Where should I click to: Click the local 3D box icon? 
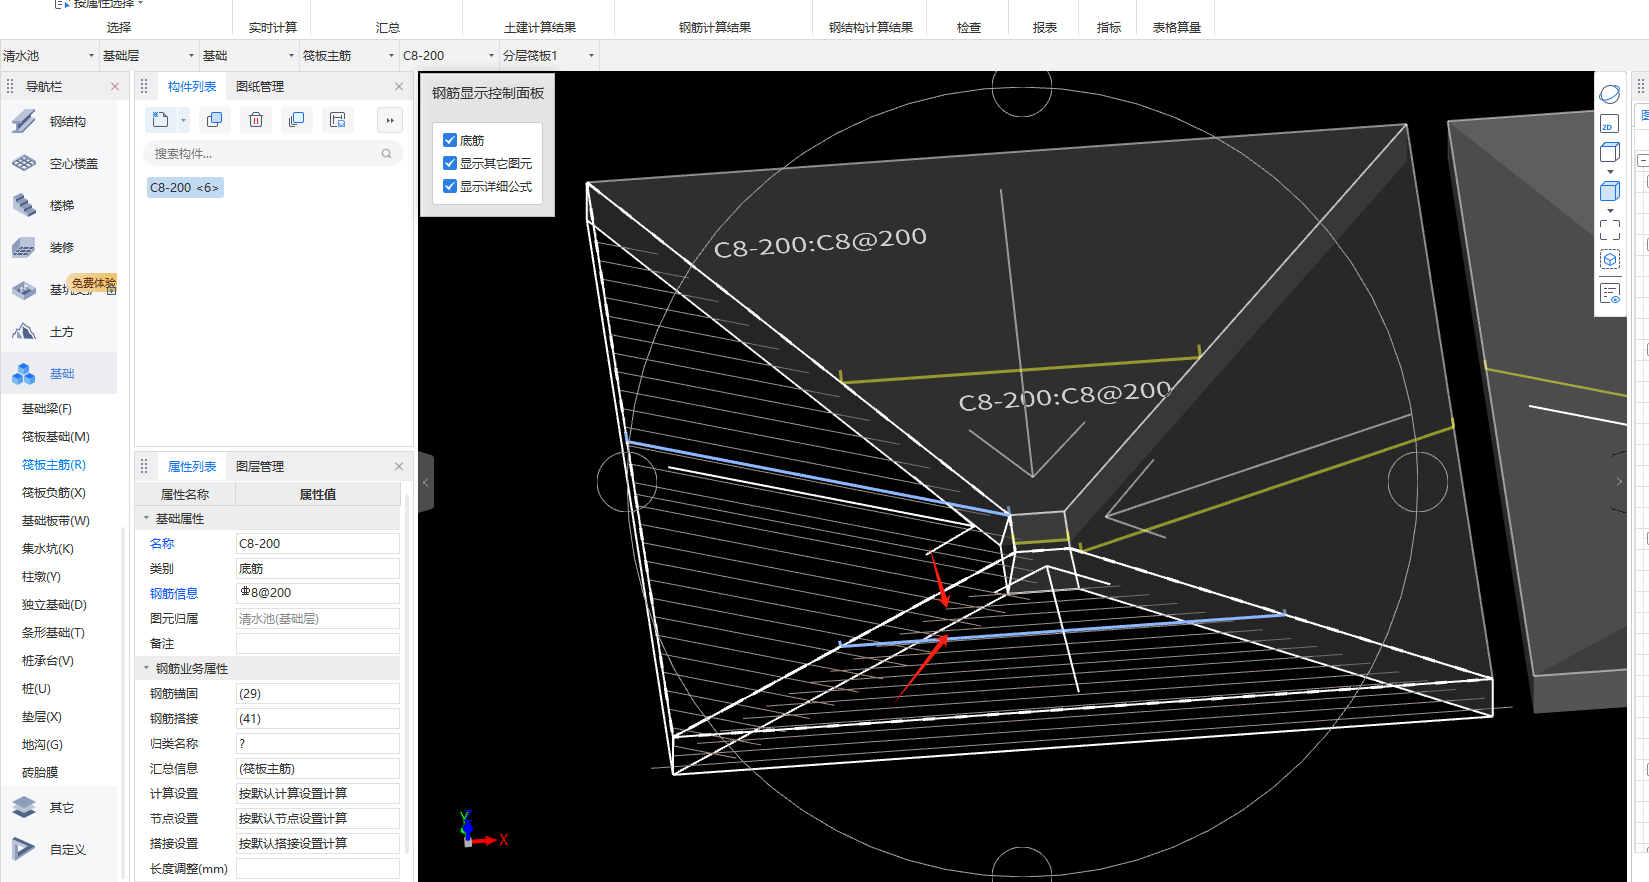click(x=1610, y=260)
